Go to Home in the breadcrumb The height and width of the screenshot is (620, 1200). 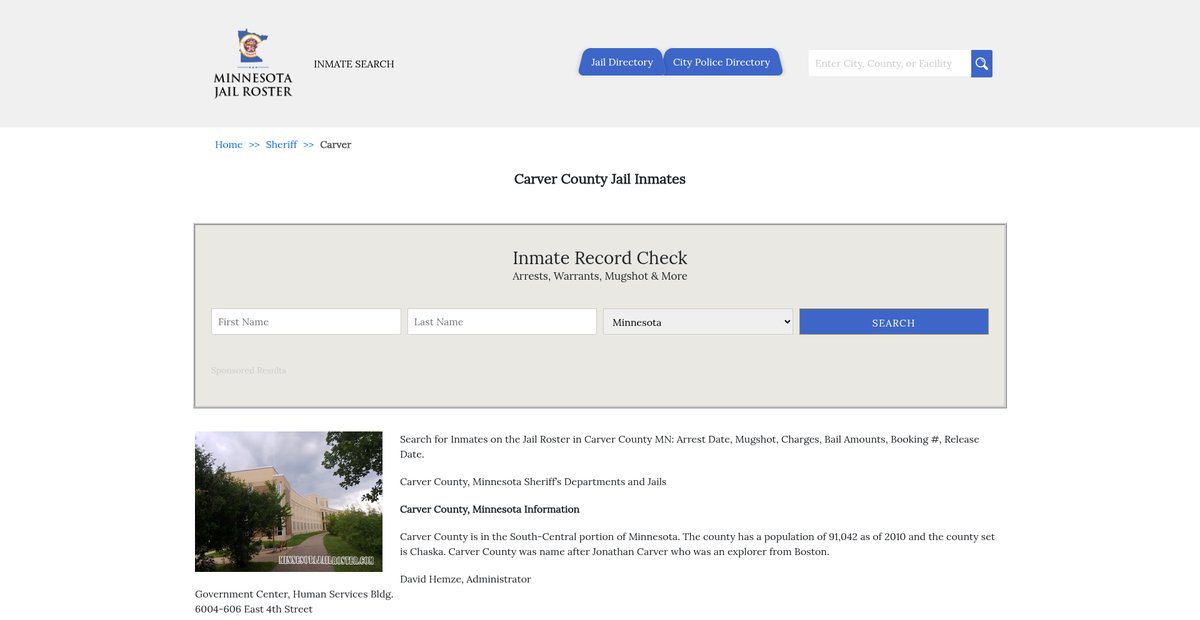(x=228, y=145)
